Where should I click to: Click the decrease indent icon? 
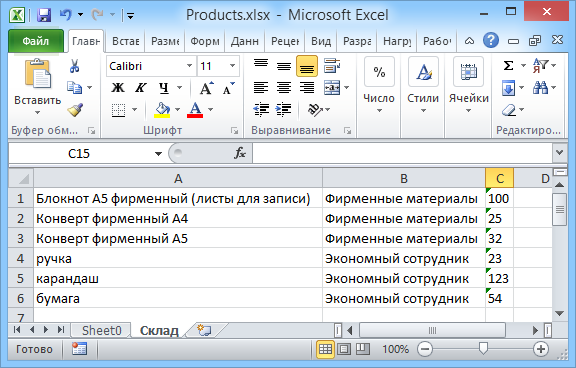tap(261, 109)
